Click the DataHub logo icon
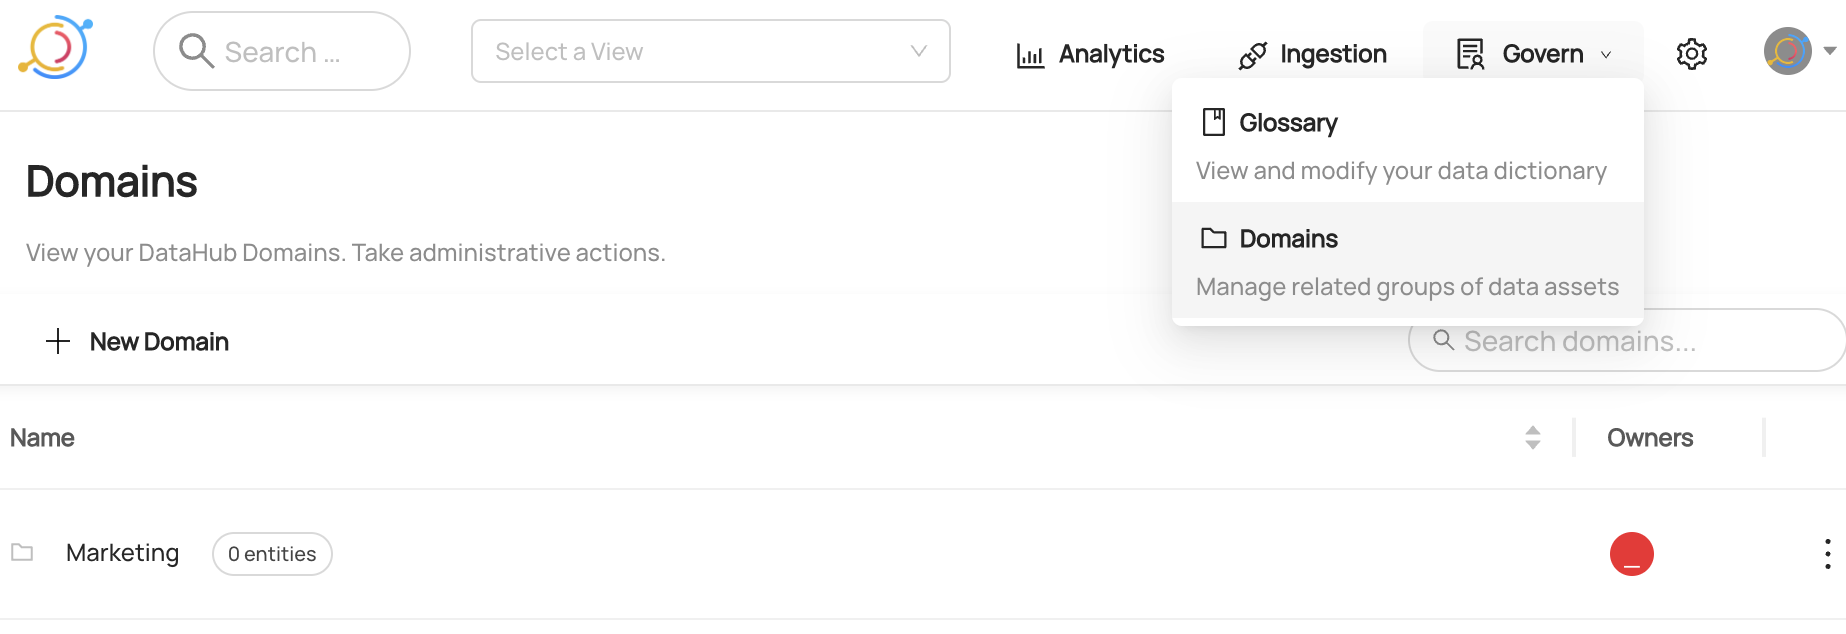This screenshot has width=1846, height=634. point(55,48)
